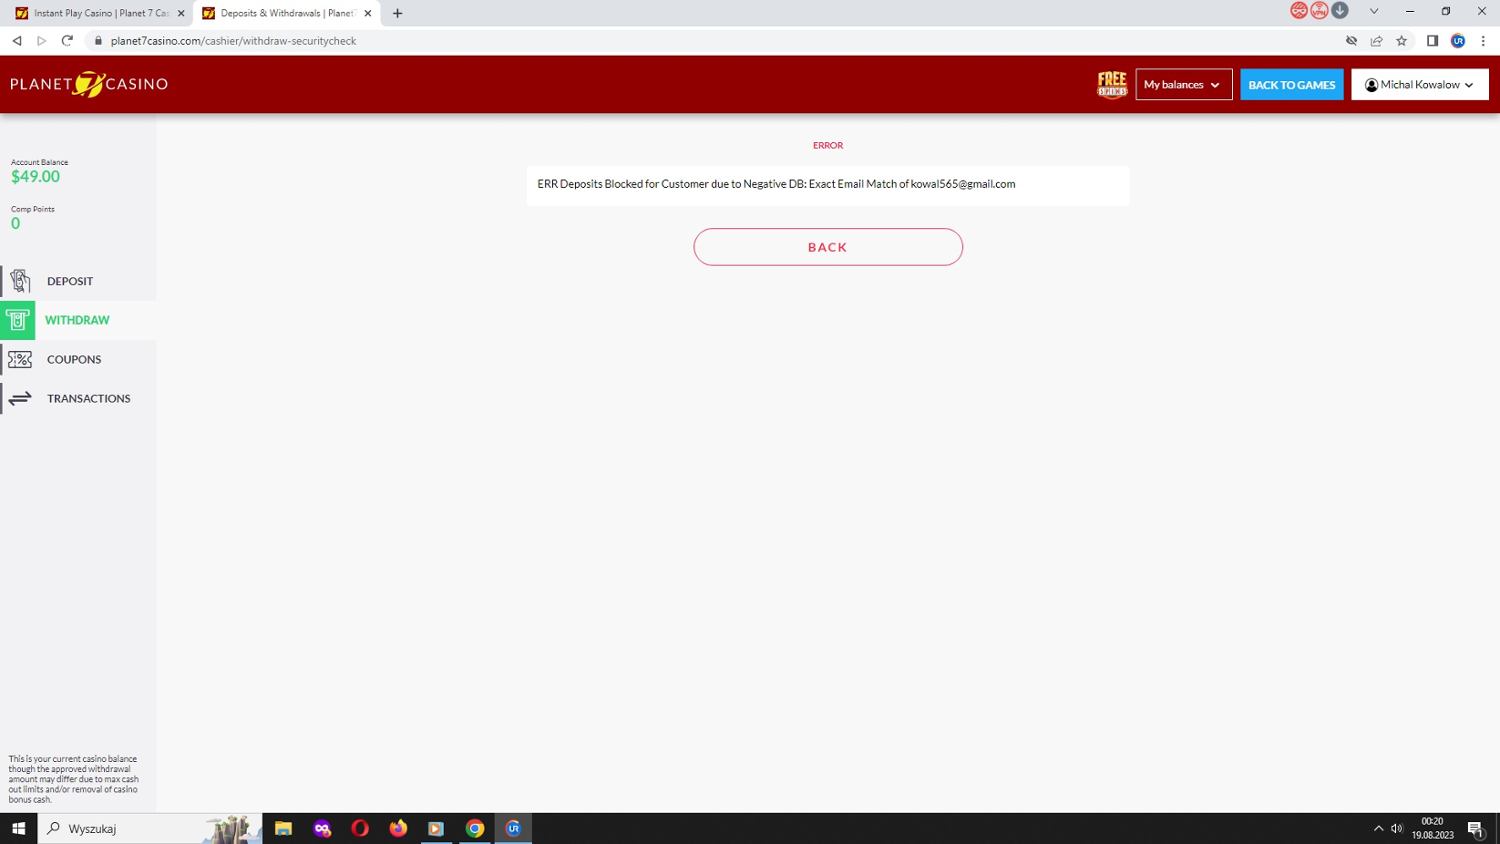The height and width of the screenshot is (844, 1500).
Task: Click the green Withdraw ATM icon
Action: tap(18, 320)
